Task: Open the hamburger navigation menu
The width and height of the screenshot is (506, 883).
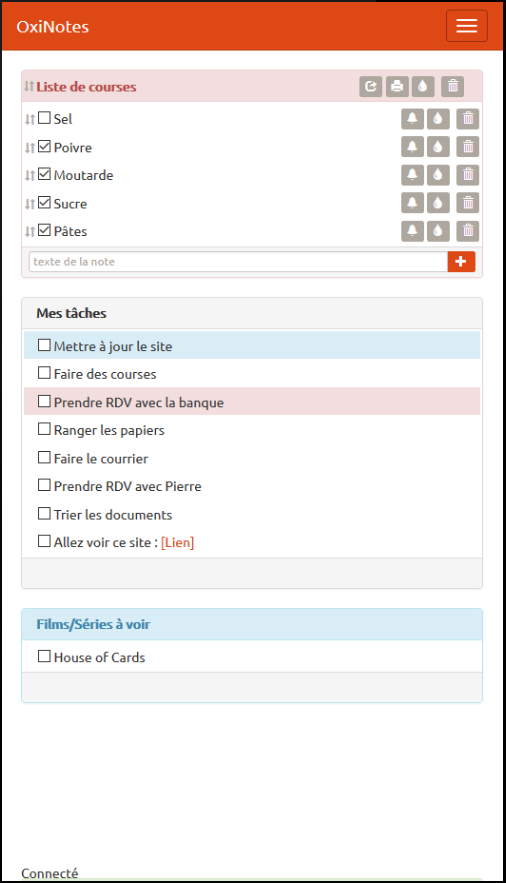Action: (467, 26)
